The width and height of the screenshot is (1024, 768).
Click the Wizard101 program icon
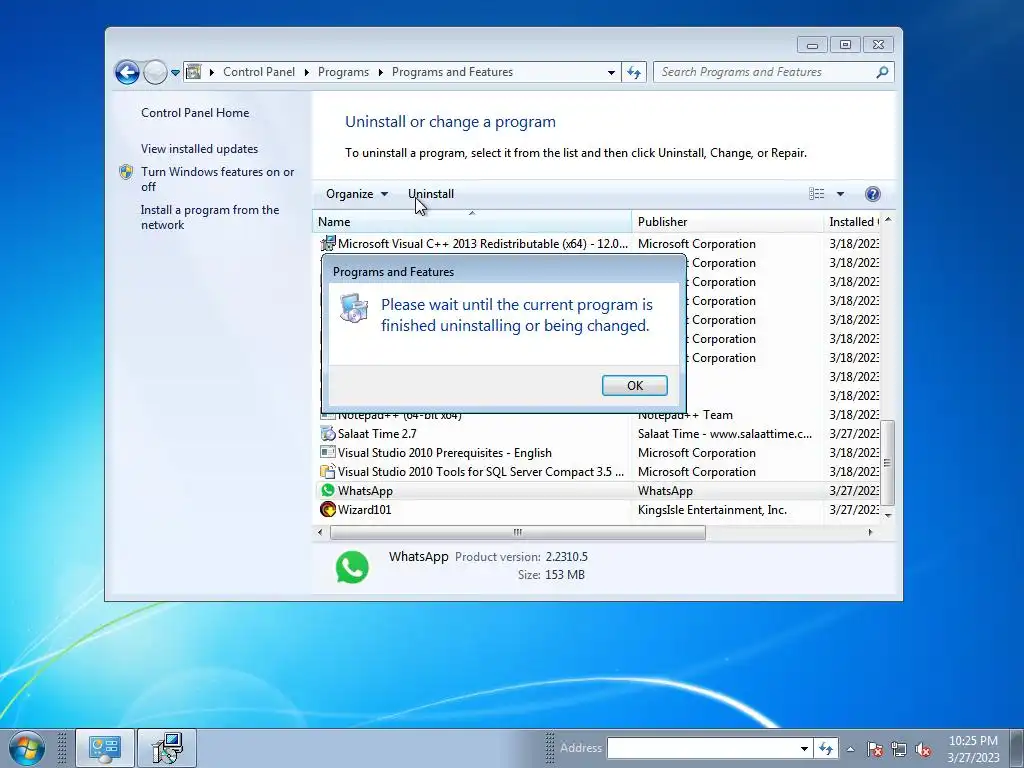(328, 509)
